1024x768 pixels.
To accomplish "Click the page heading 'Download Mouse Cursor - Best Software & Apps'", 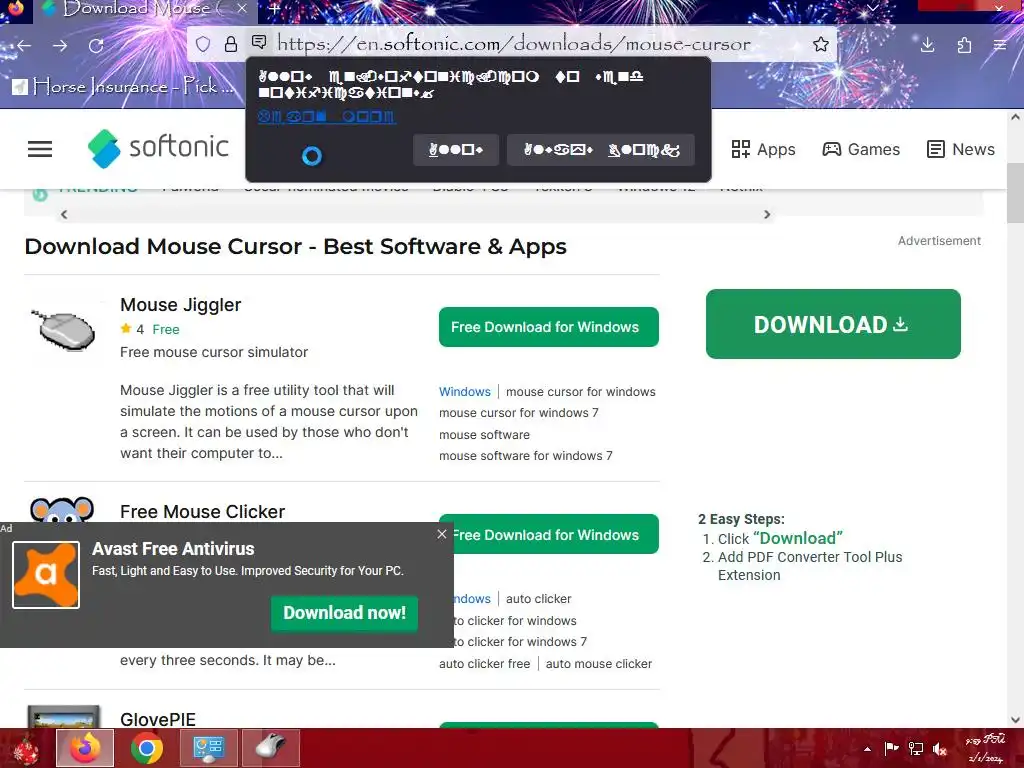I will [295, 247].
